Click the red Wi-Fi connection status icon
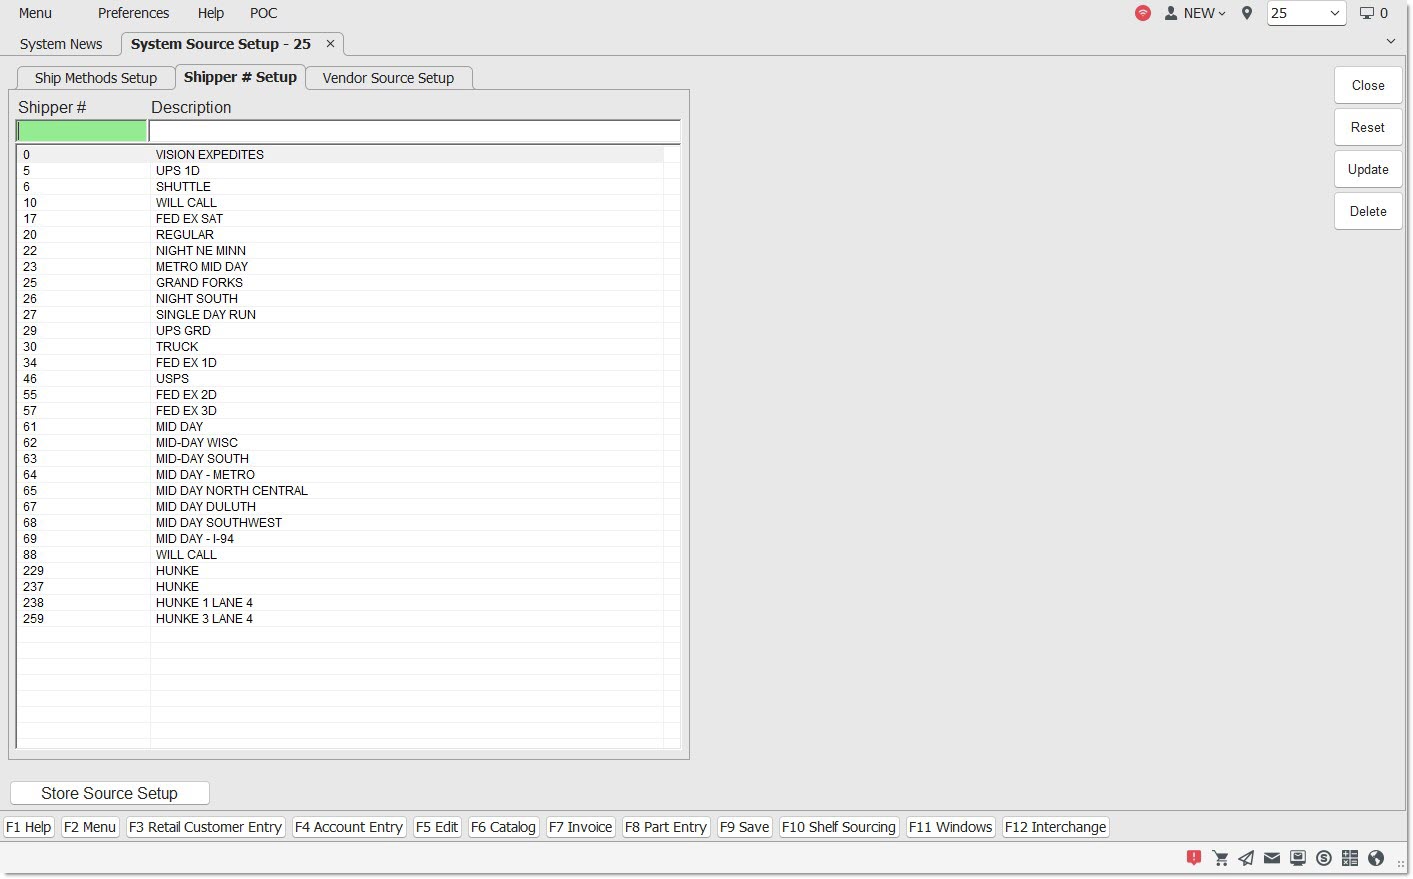Viewport: 1413px width, 879px height. (1143, 13)
